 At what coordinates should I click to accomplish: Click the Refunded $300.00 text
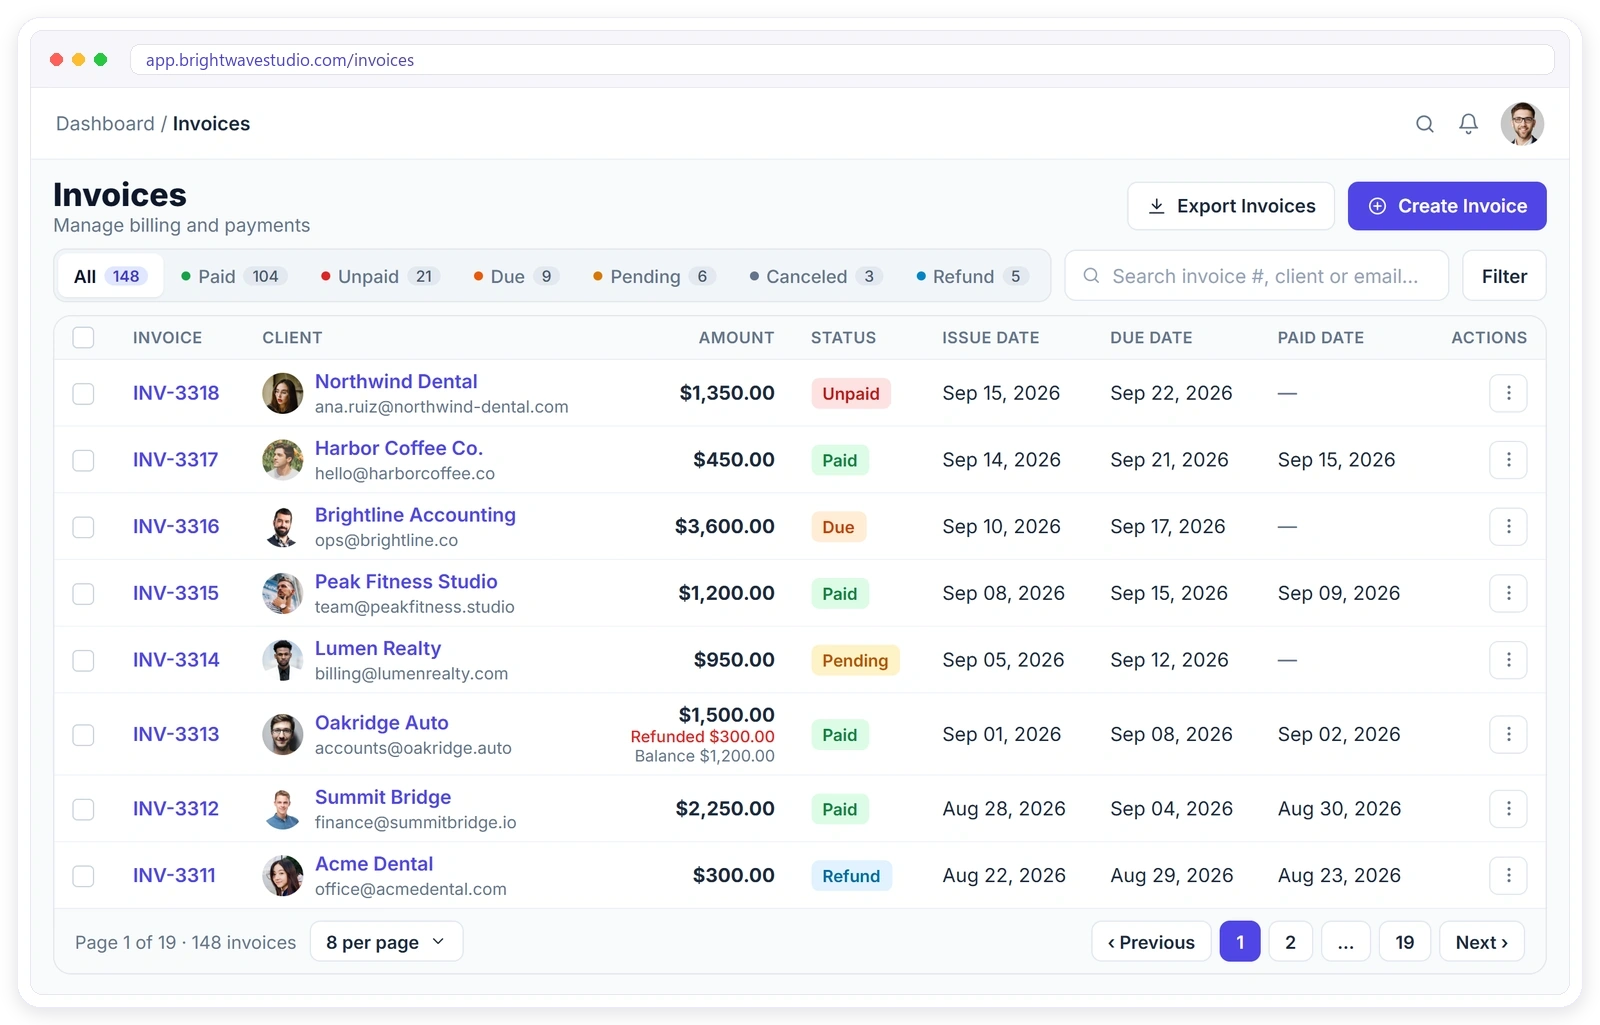point(702,737)
